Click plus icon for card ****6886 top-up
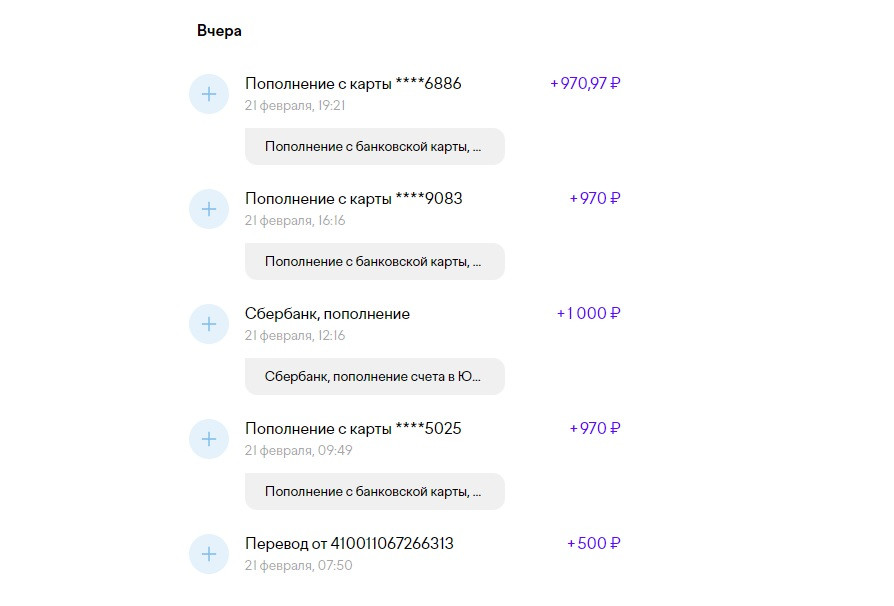The width and height of the screenshot is (894, 606). point(209,94)
